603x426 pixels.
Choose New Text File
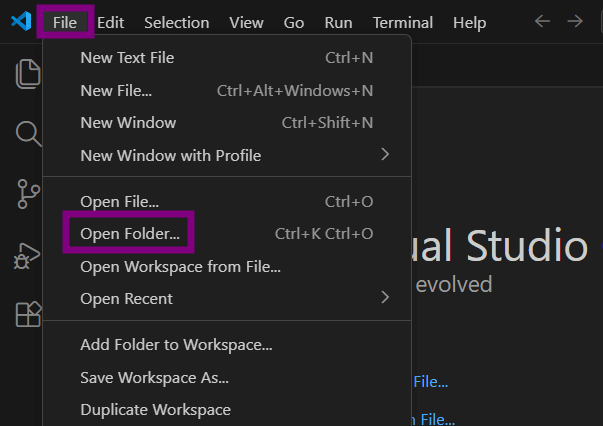[227, 58]
